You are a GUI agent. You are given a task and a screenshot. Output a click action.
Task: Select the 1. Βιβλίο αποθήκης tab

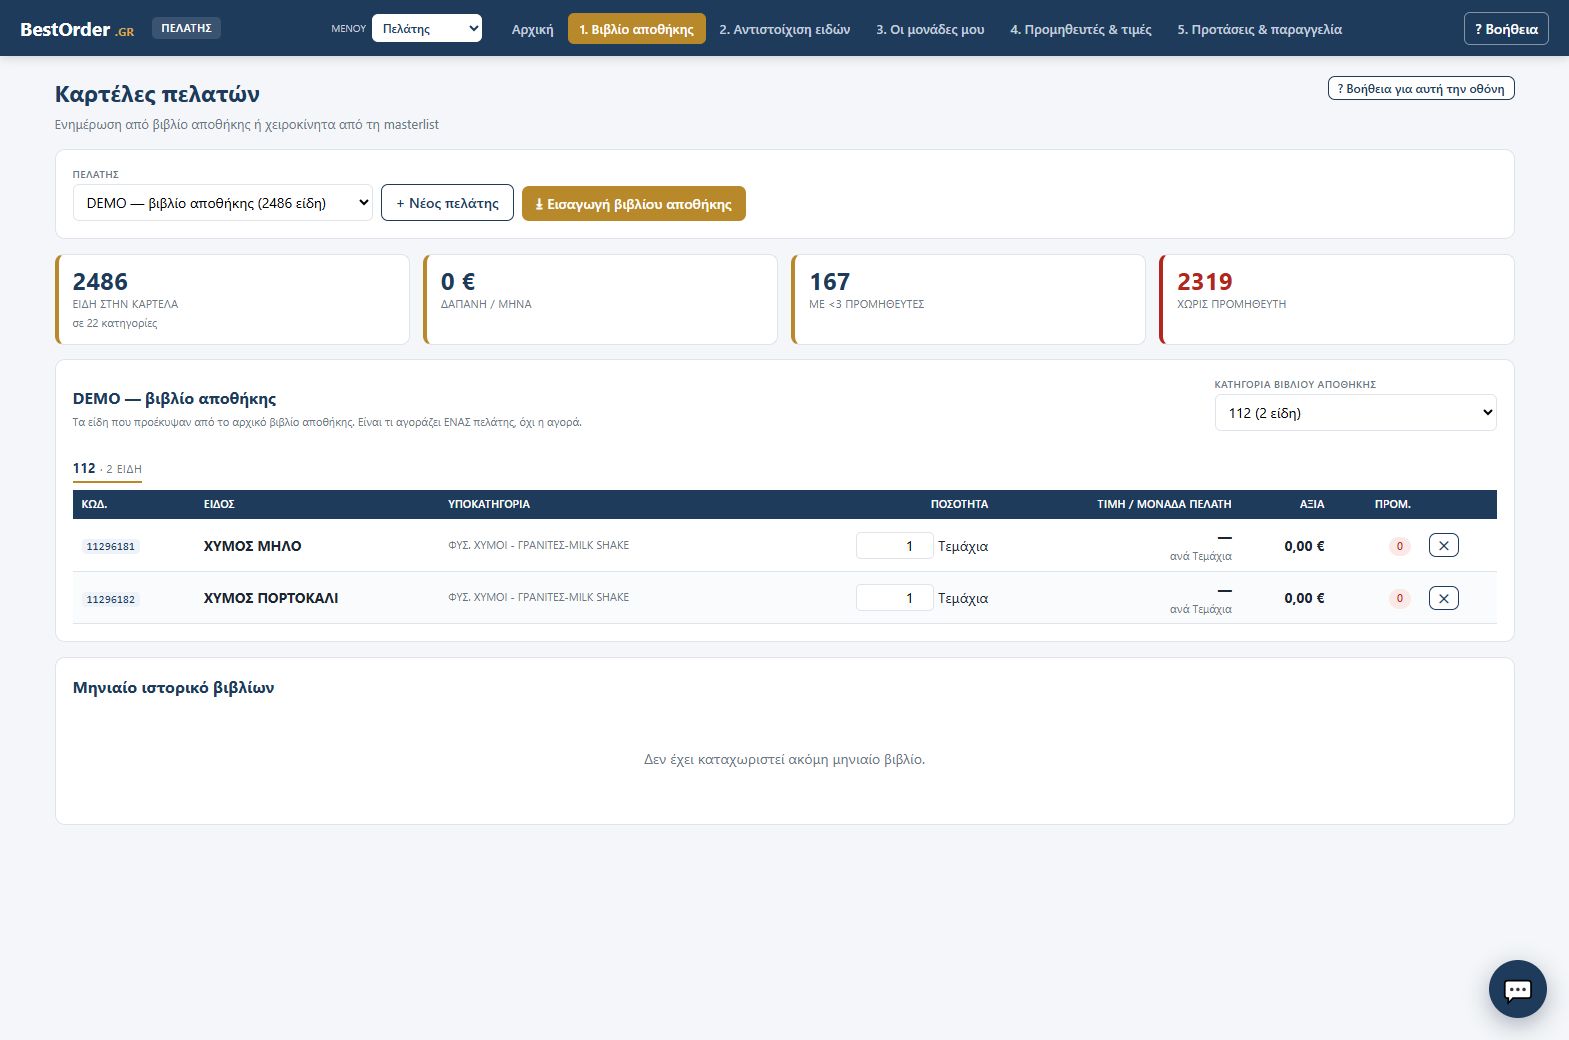pyautogui.click(x=636, y=29)
